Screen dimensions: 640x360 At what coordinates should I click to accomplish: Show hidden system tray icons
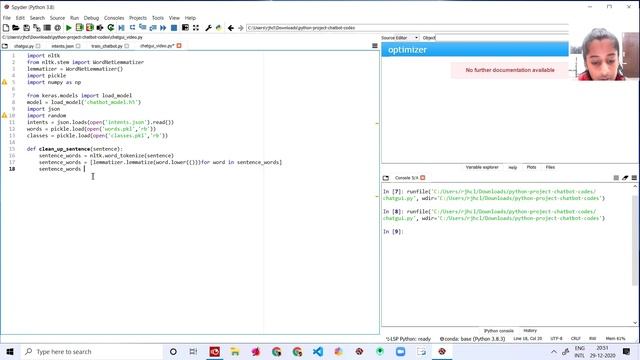click(553, 351)
